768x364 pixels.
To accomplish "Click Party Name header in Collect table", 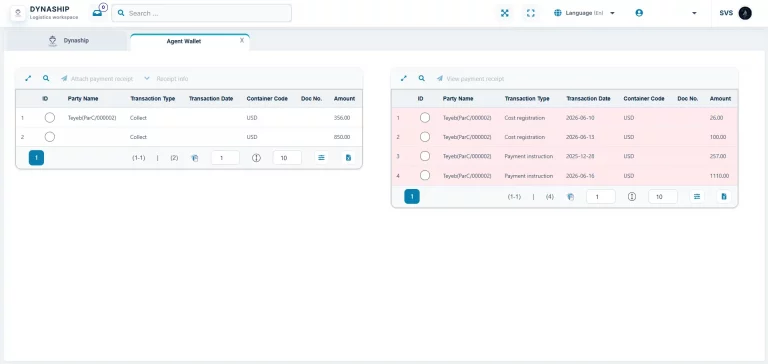I will [x=83, y=98].
